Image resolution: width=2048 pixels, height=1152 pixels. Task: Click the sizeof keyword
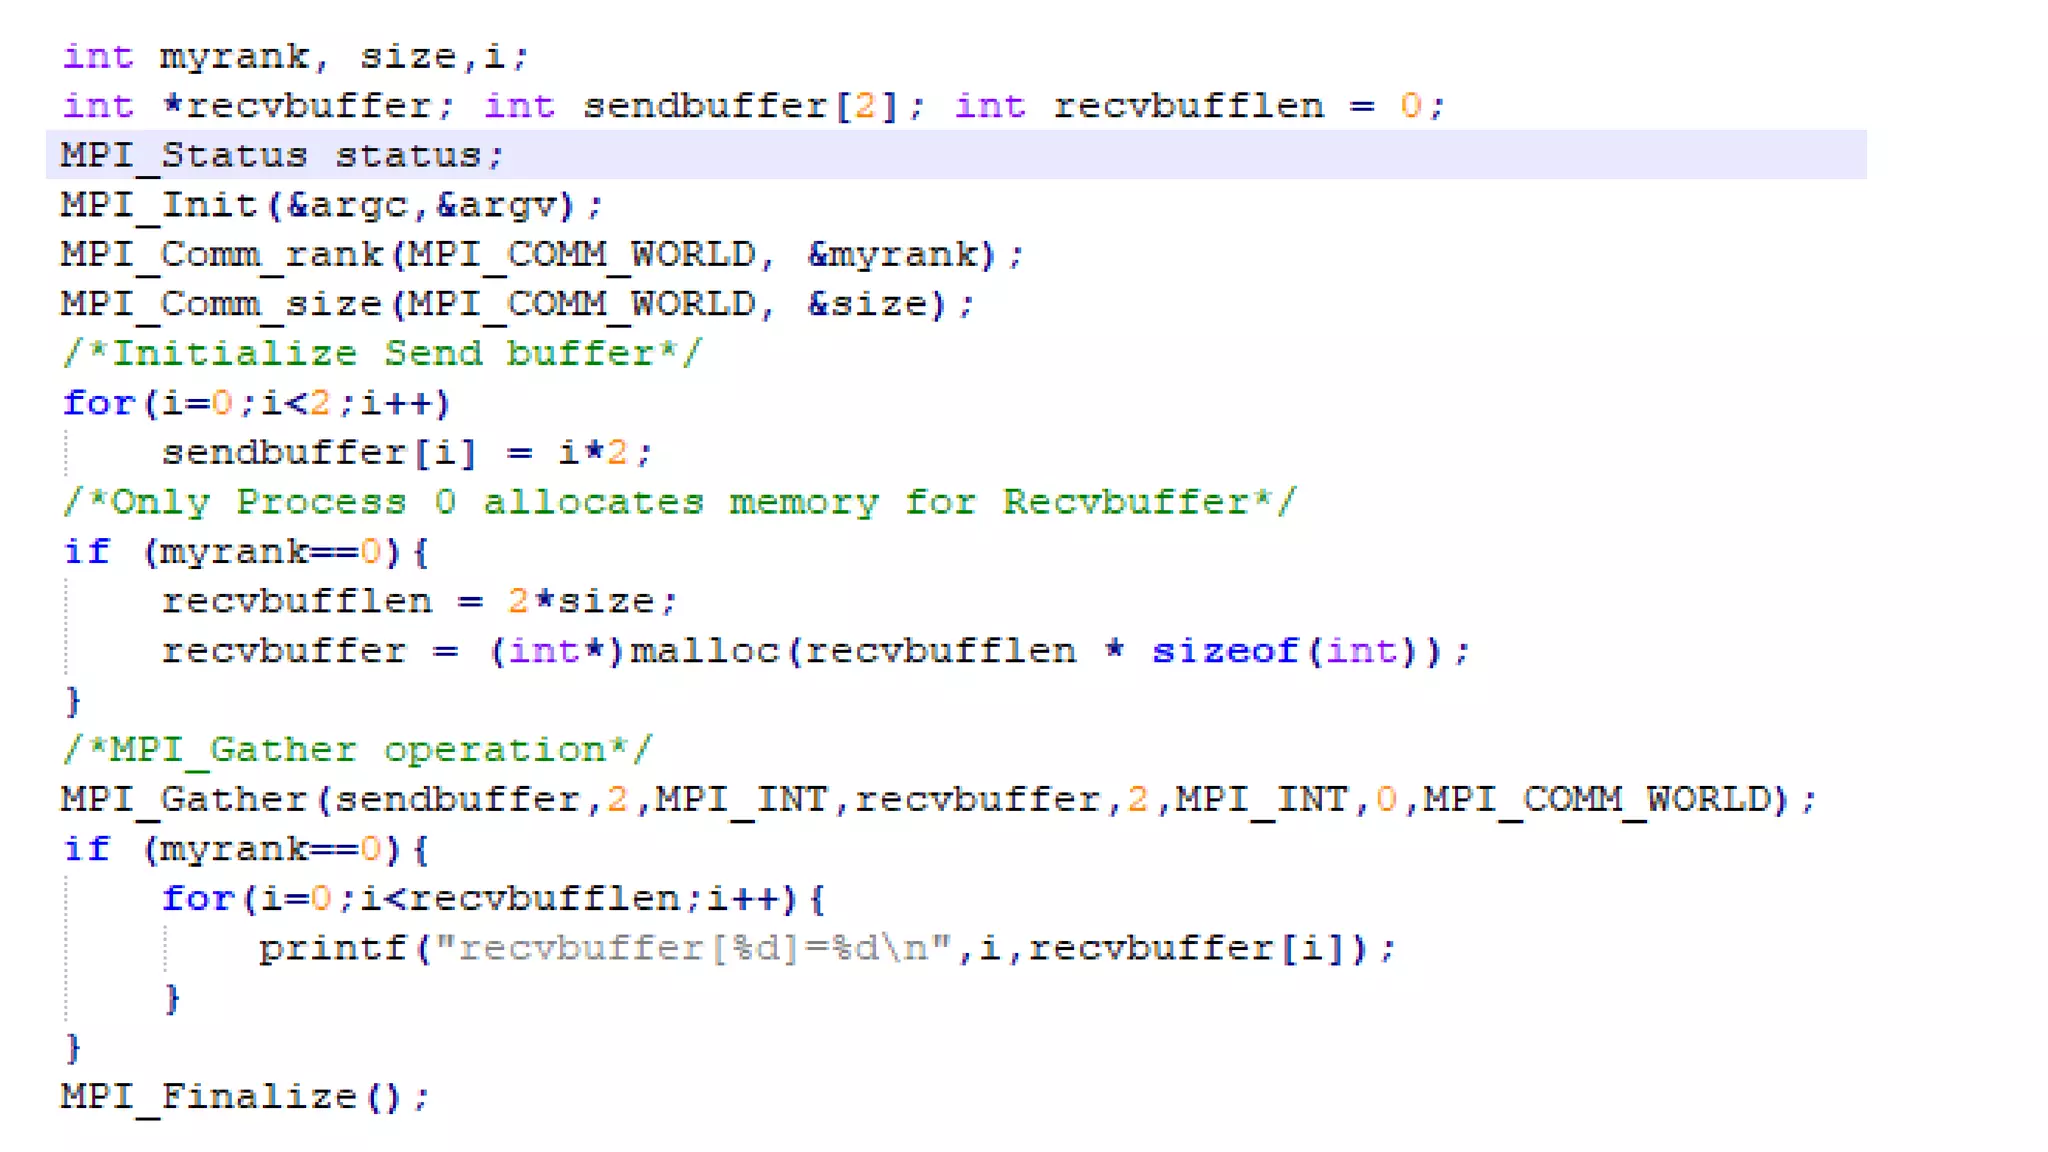tap(1224, 651)
